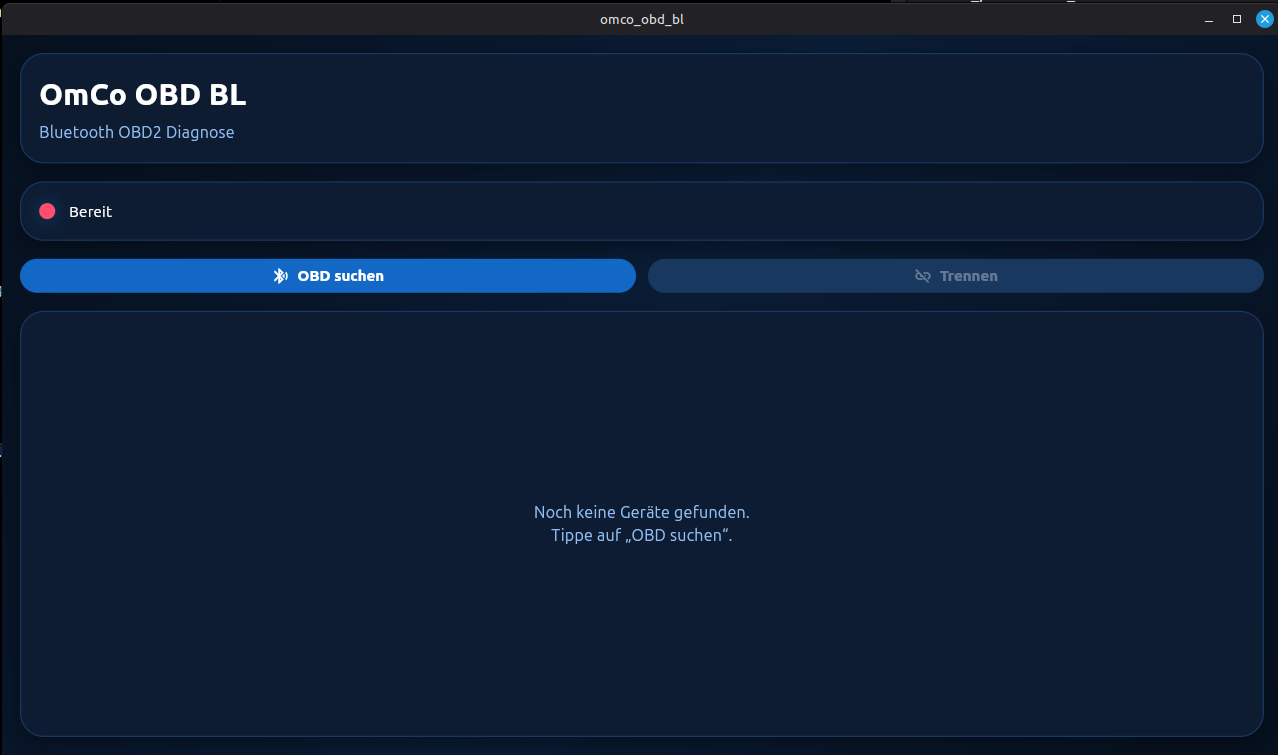Close the omco_obd_bl window

pyautogui.click(x=1265, y=19)
